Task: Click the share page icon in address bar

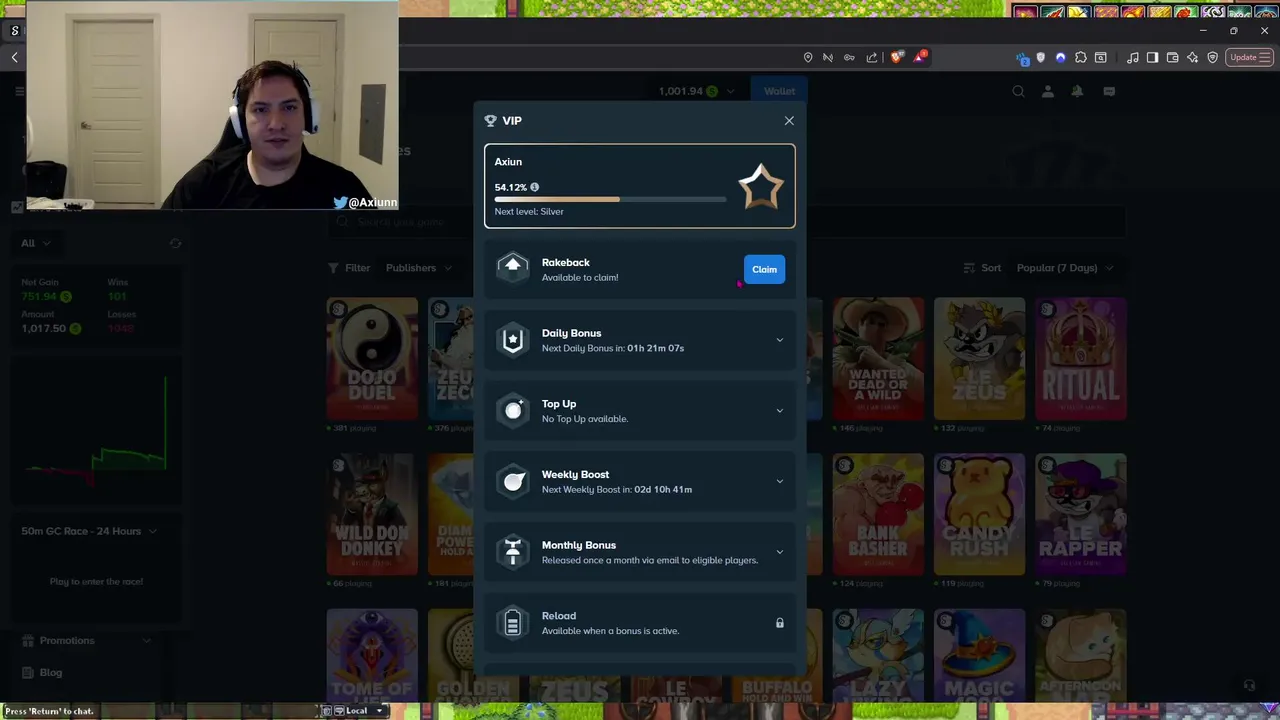Action: [x=872, y=57]
